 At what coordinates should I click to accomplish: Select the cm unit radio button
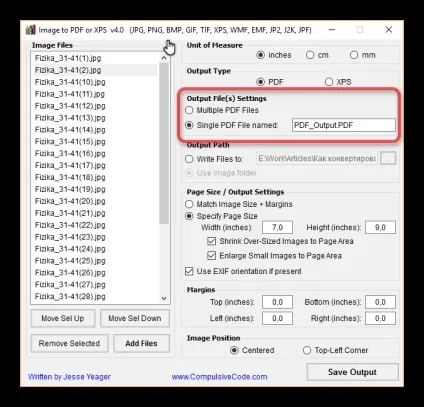point(310,55)
